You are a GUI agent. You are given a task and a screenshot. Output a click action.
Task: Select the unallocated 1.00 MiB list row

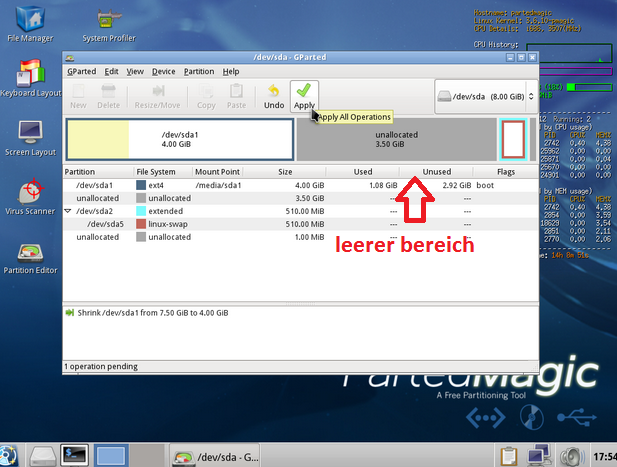(x=301, y=237)
